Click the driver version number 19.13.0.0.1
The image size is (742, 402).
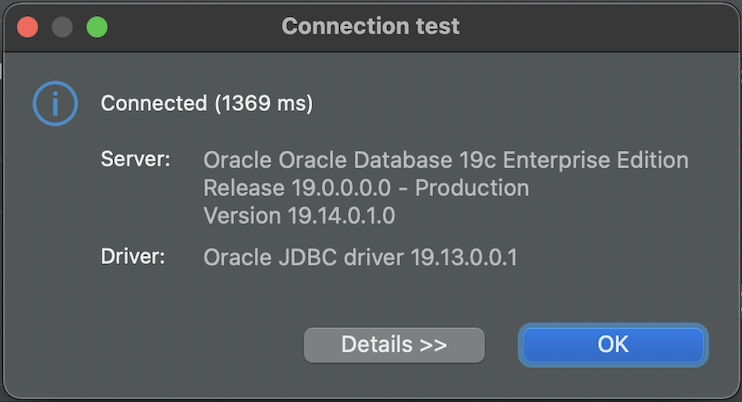tap(464, 258)
